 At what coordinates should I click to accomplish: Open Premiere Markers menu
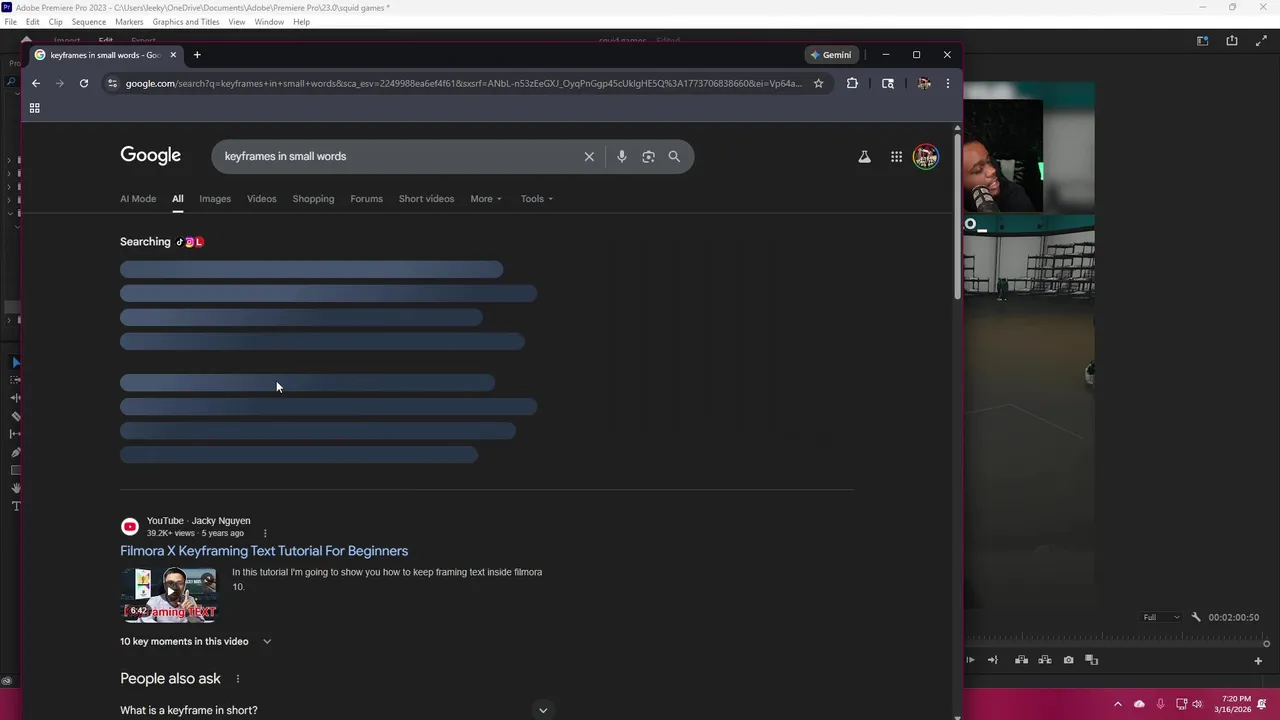click(129, 22)
